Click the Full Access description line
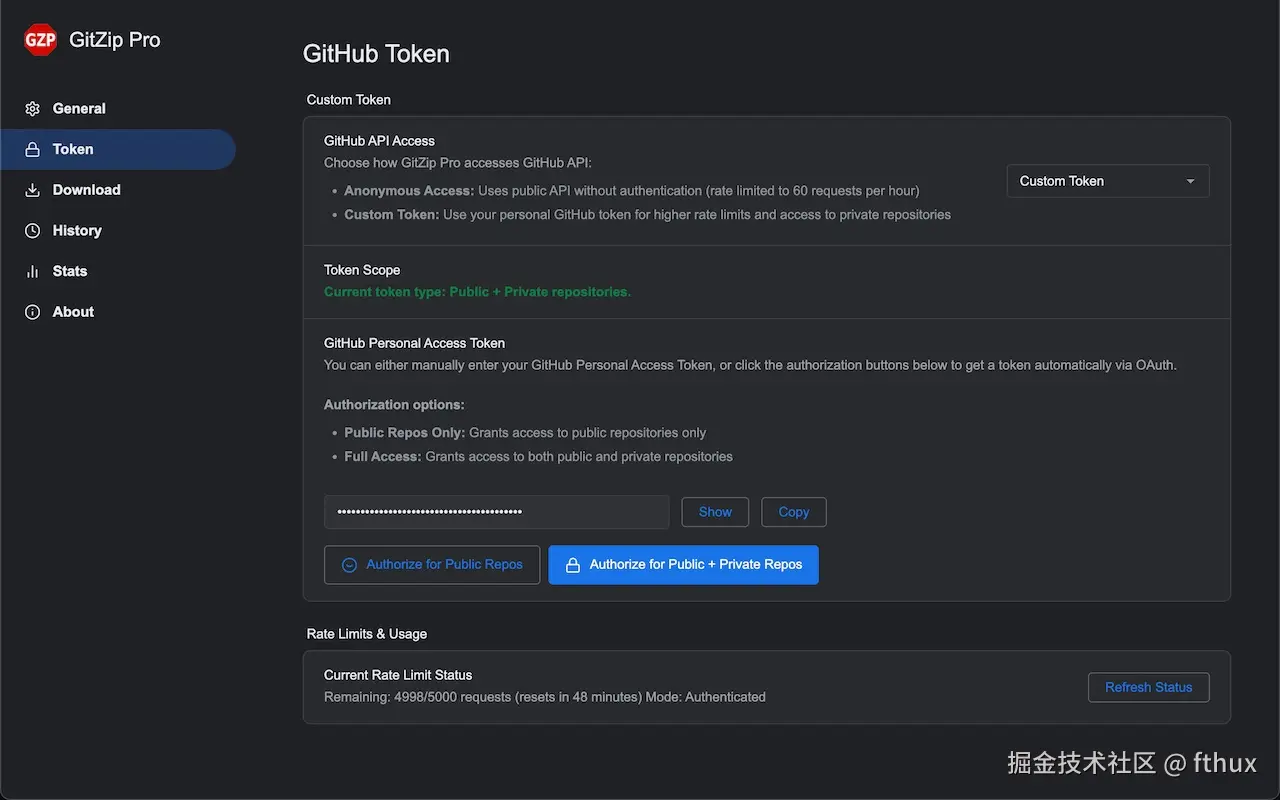The height and width of the screenshot is (800, 1280). tap(538, 457)
